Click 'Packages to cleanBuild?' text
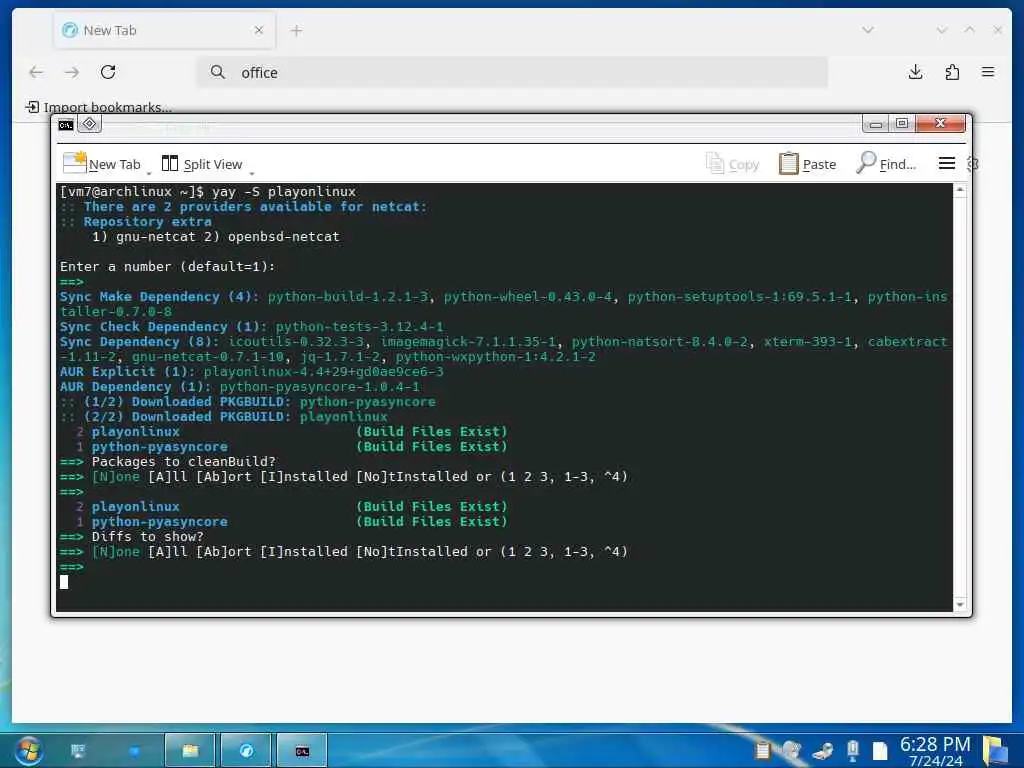Image resolution: width=1024 pixels, height=768 pixels. click(x=184, y=462)
